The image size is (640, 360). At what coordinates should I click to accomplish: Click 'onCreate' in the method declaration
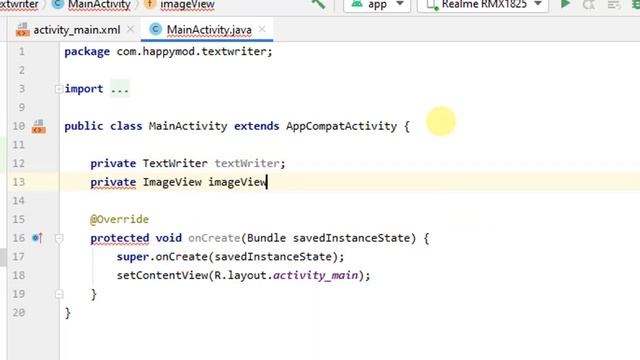(214, 238)
